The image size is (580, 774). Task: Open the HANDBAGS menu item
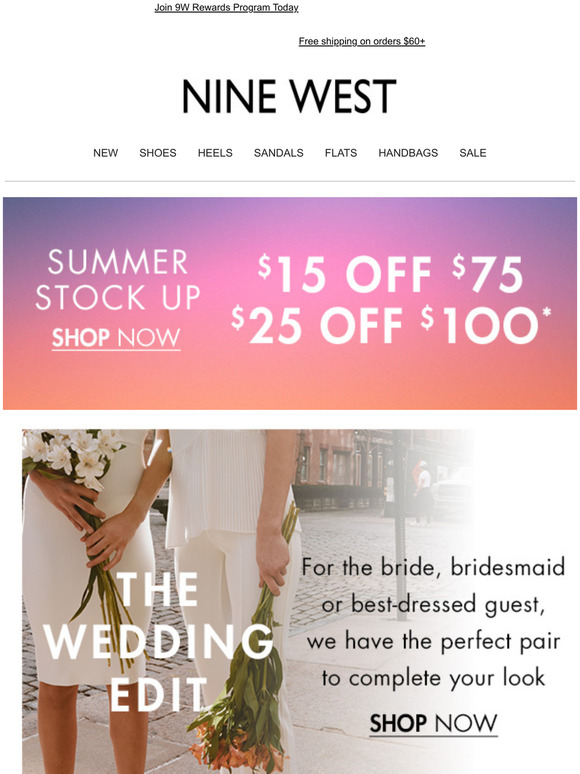click(408, 153)
